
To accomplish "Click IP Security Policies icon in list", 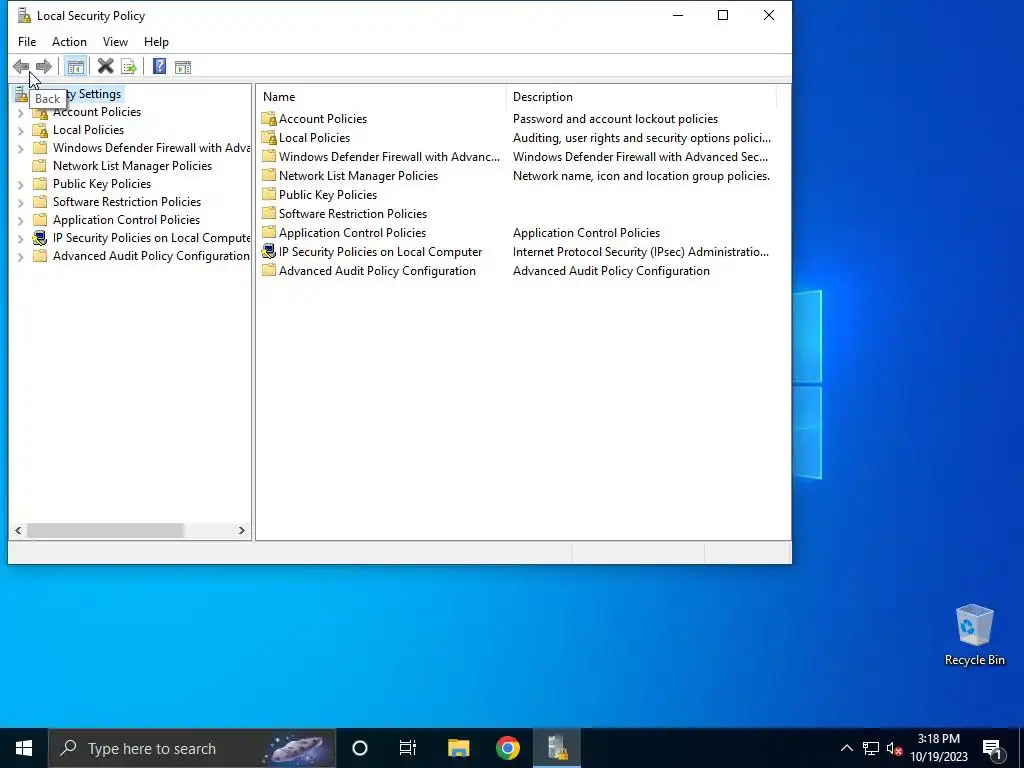I will point(268,251).
